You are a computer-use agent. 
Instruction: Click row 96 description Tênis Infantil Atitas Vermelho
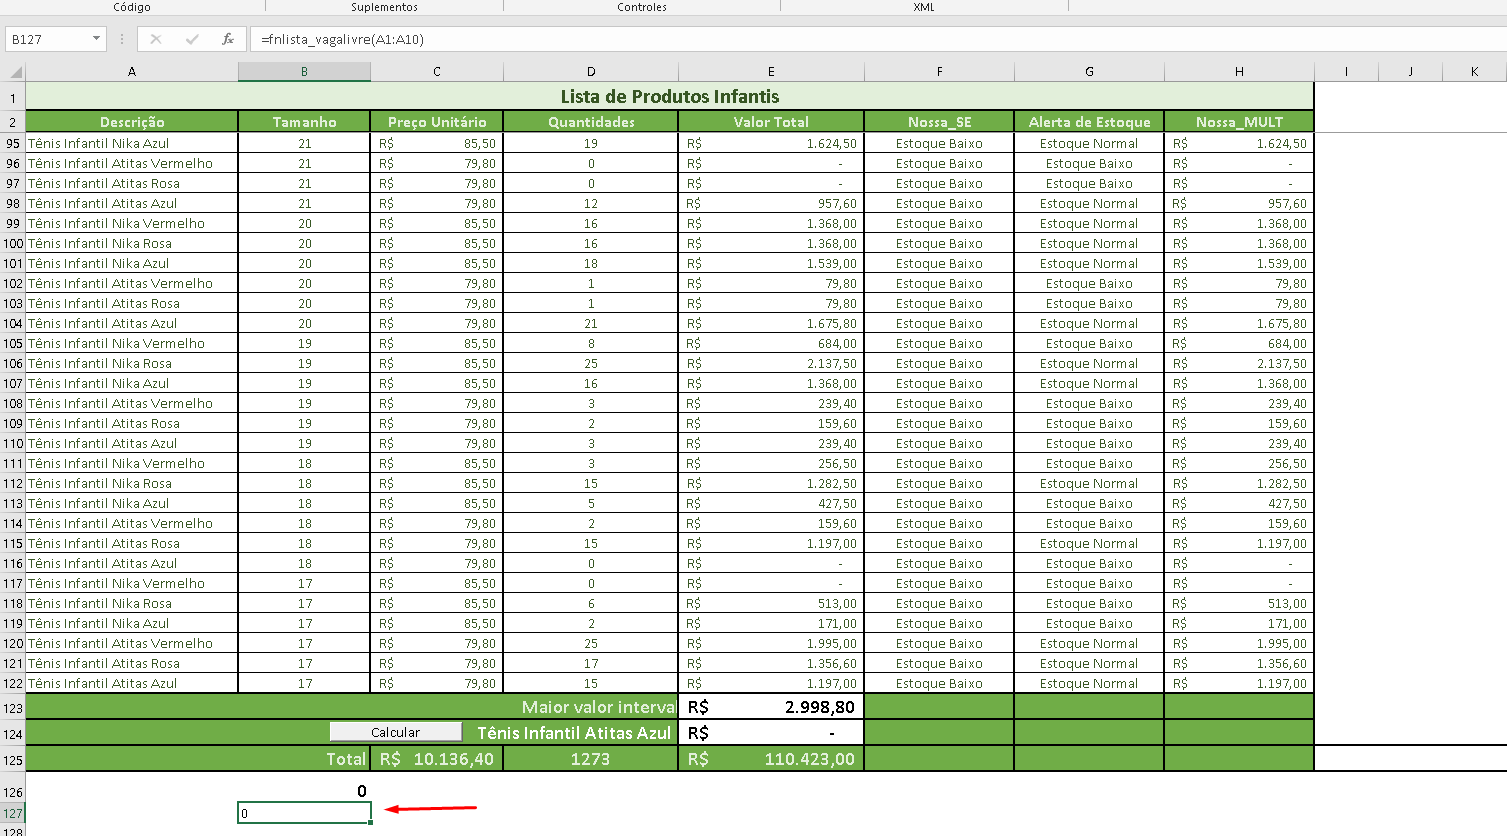click(132, 163)
